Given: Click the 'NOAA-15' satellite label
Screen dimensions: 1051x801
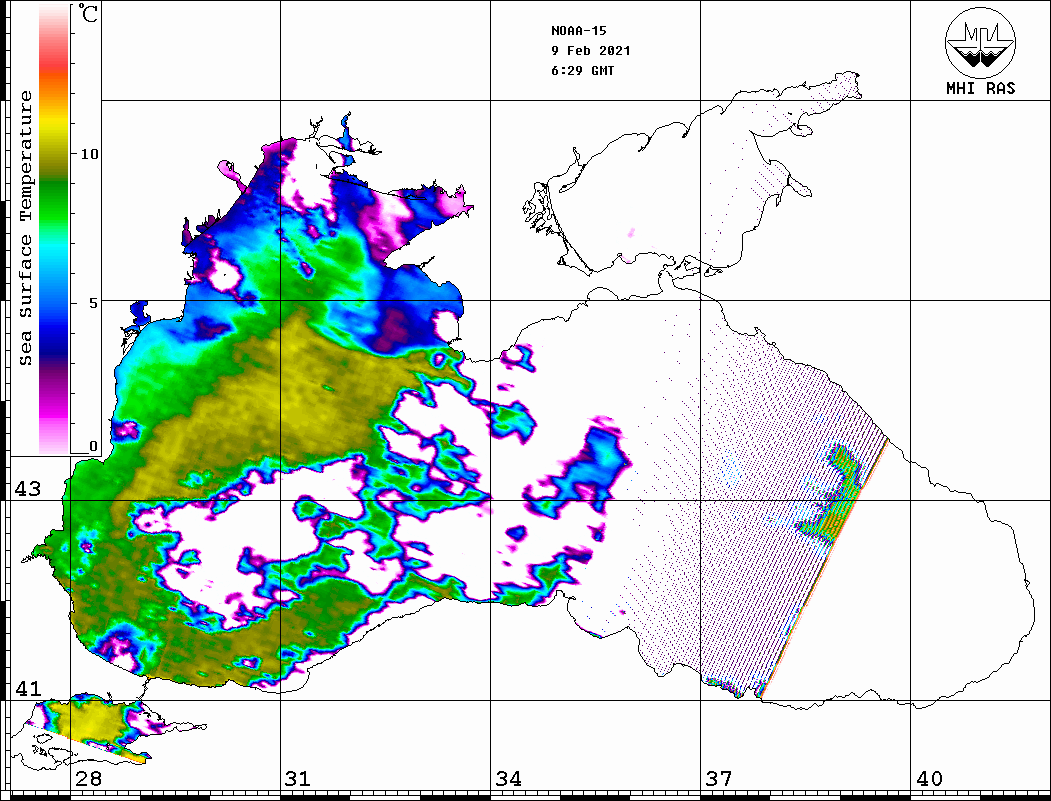Looking at the screenshot, I should (x=578, y=31).
